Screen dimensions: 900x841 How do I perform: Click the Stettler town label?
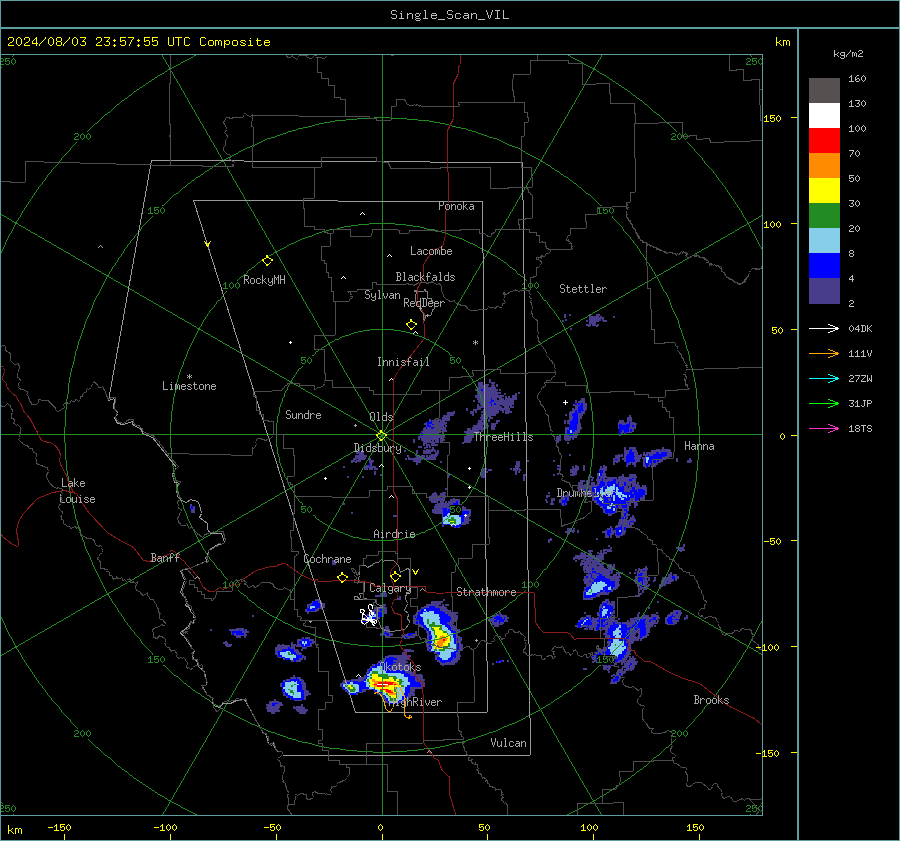(x=583, y=289)
